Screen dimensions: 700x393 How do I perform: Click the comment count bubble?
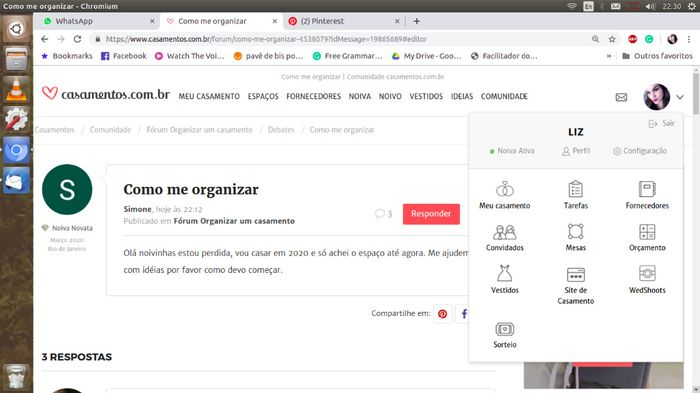pyautogui.click(x=383, y=214)
